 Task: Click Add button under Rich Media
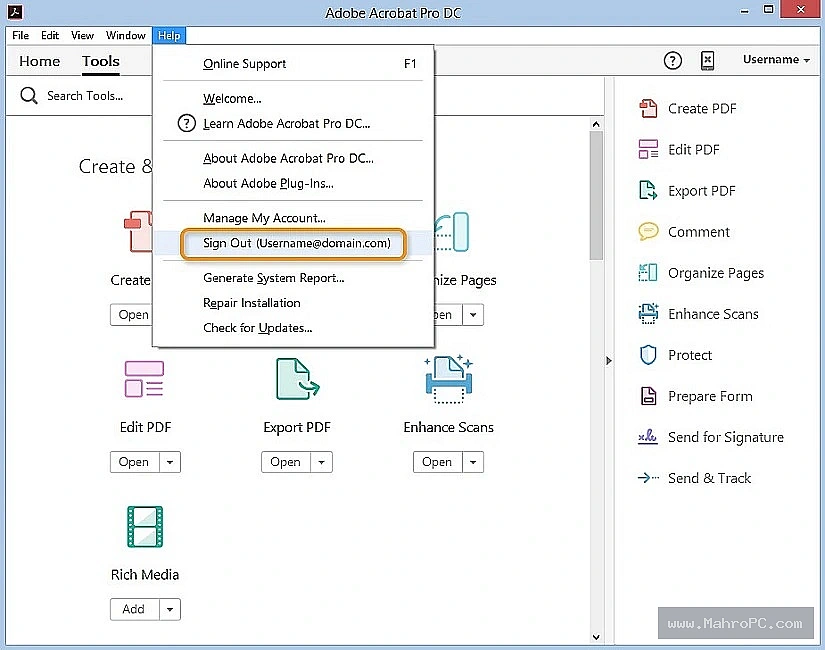(135, 609)
